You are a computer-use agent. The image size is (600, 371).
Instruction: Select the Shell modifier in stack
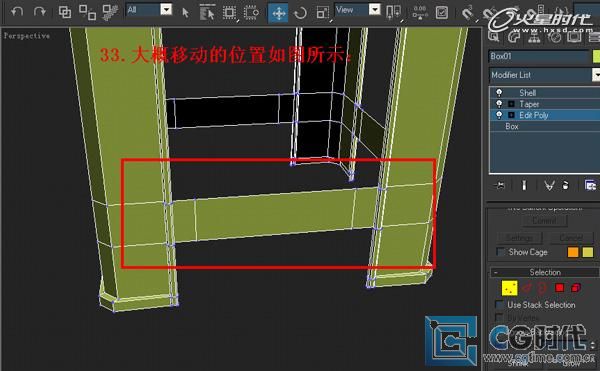527,93
